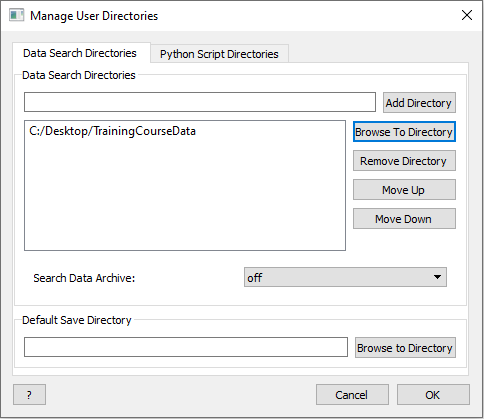Viewport: 484px width, 419px height.
Task: Select the Data Search Directories tab
Action: point(80,53)
